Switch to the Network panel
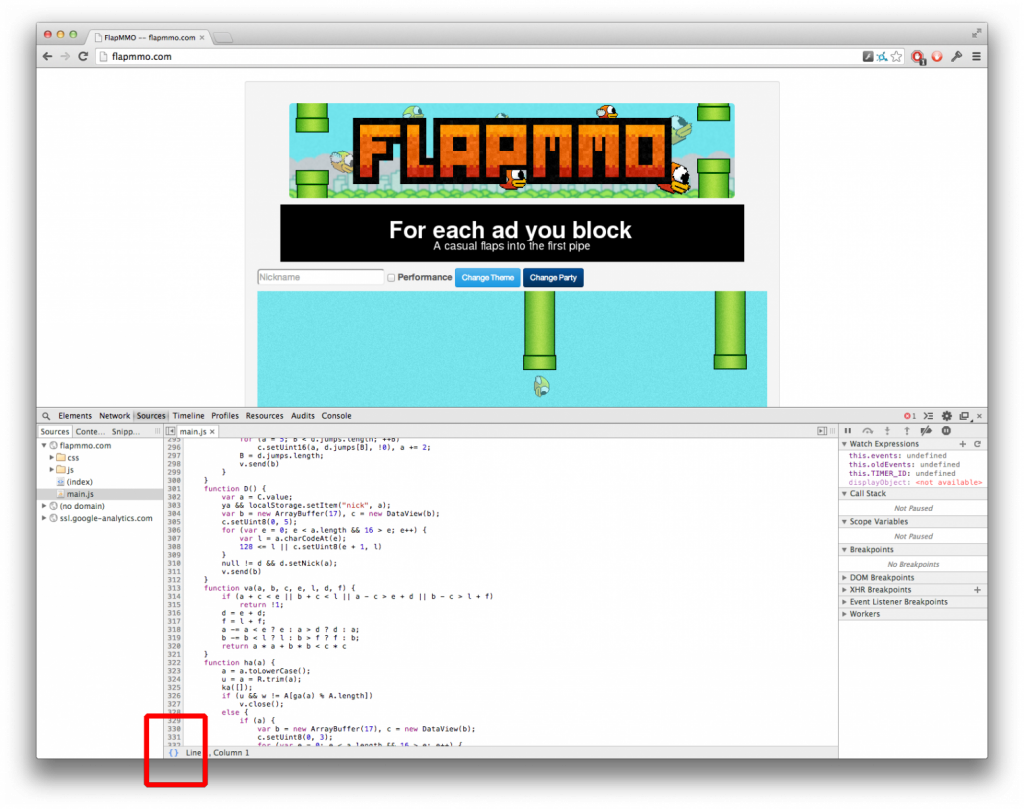This screenshot has width=1024, height=809. [x=114, y=416]
